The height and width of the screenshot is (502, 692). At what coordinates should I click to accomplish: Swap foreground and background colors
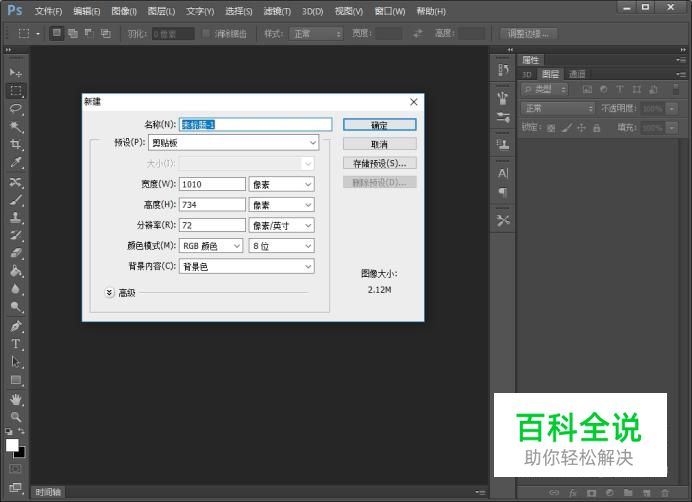(22, 432)
